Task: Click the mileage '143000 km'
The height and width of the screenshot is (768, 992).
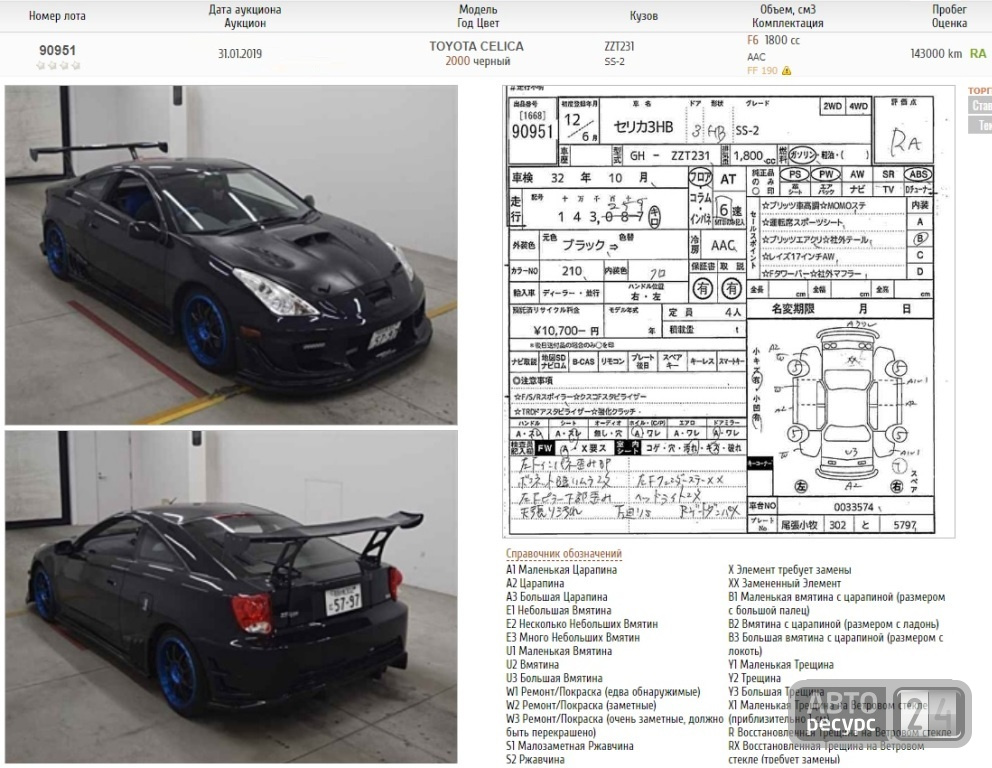Action: tap(936, 54)
